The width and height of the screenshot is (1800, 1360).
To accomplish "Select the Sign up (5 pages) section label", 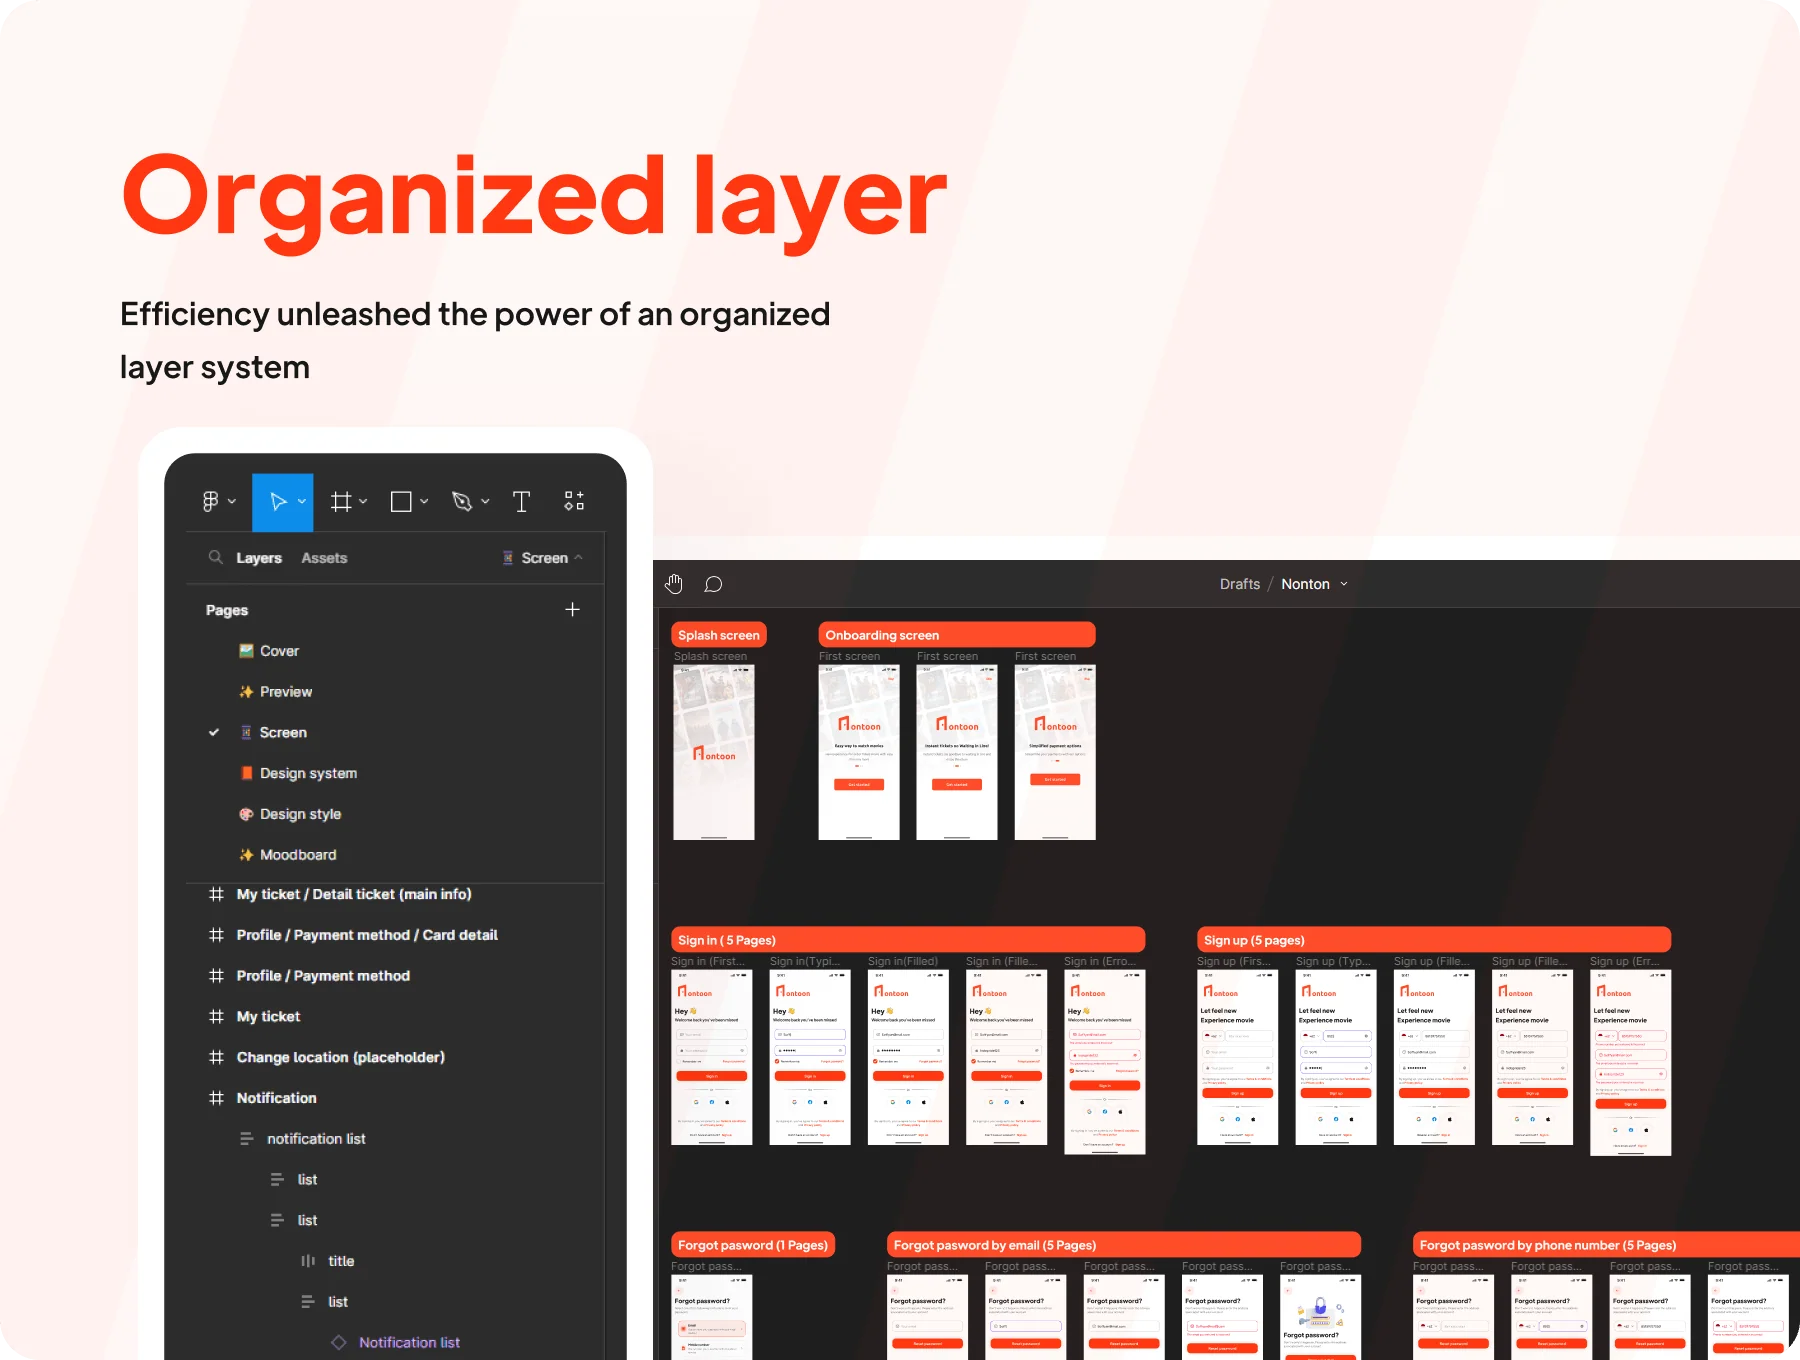I will [1434, 940].
